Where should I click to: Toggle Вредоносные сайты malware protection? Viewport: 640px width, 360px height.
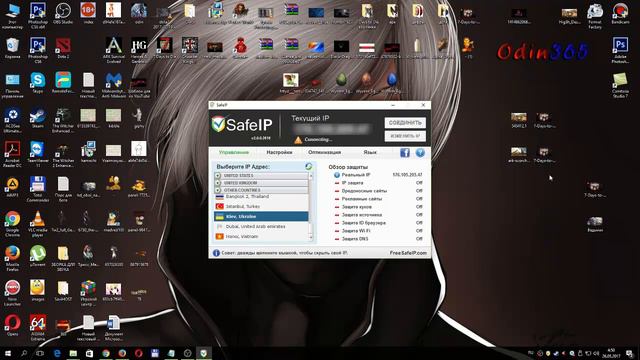(378, 191)
